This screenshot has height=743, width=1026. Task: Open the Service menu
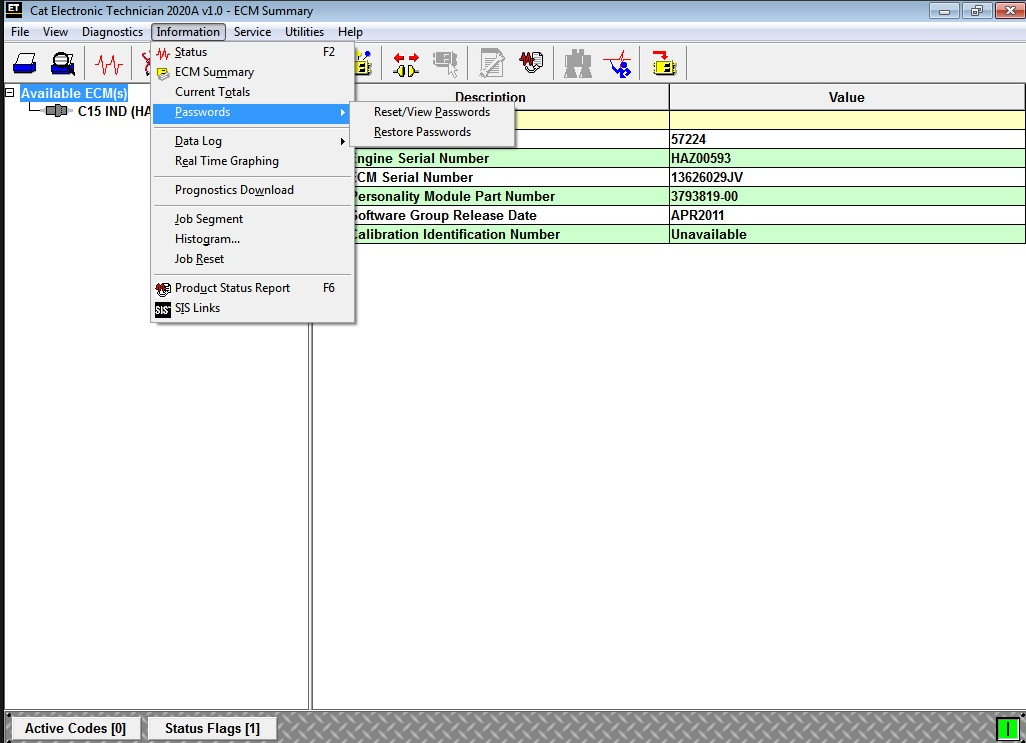coord(252,32)
